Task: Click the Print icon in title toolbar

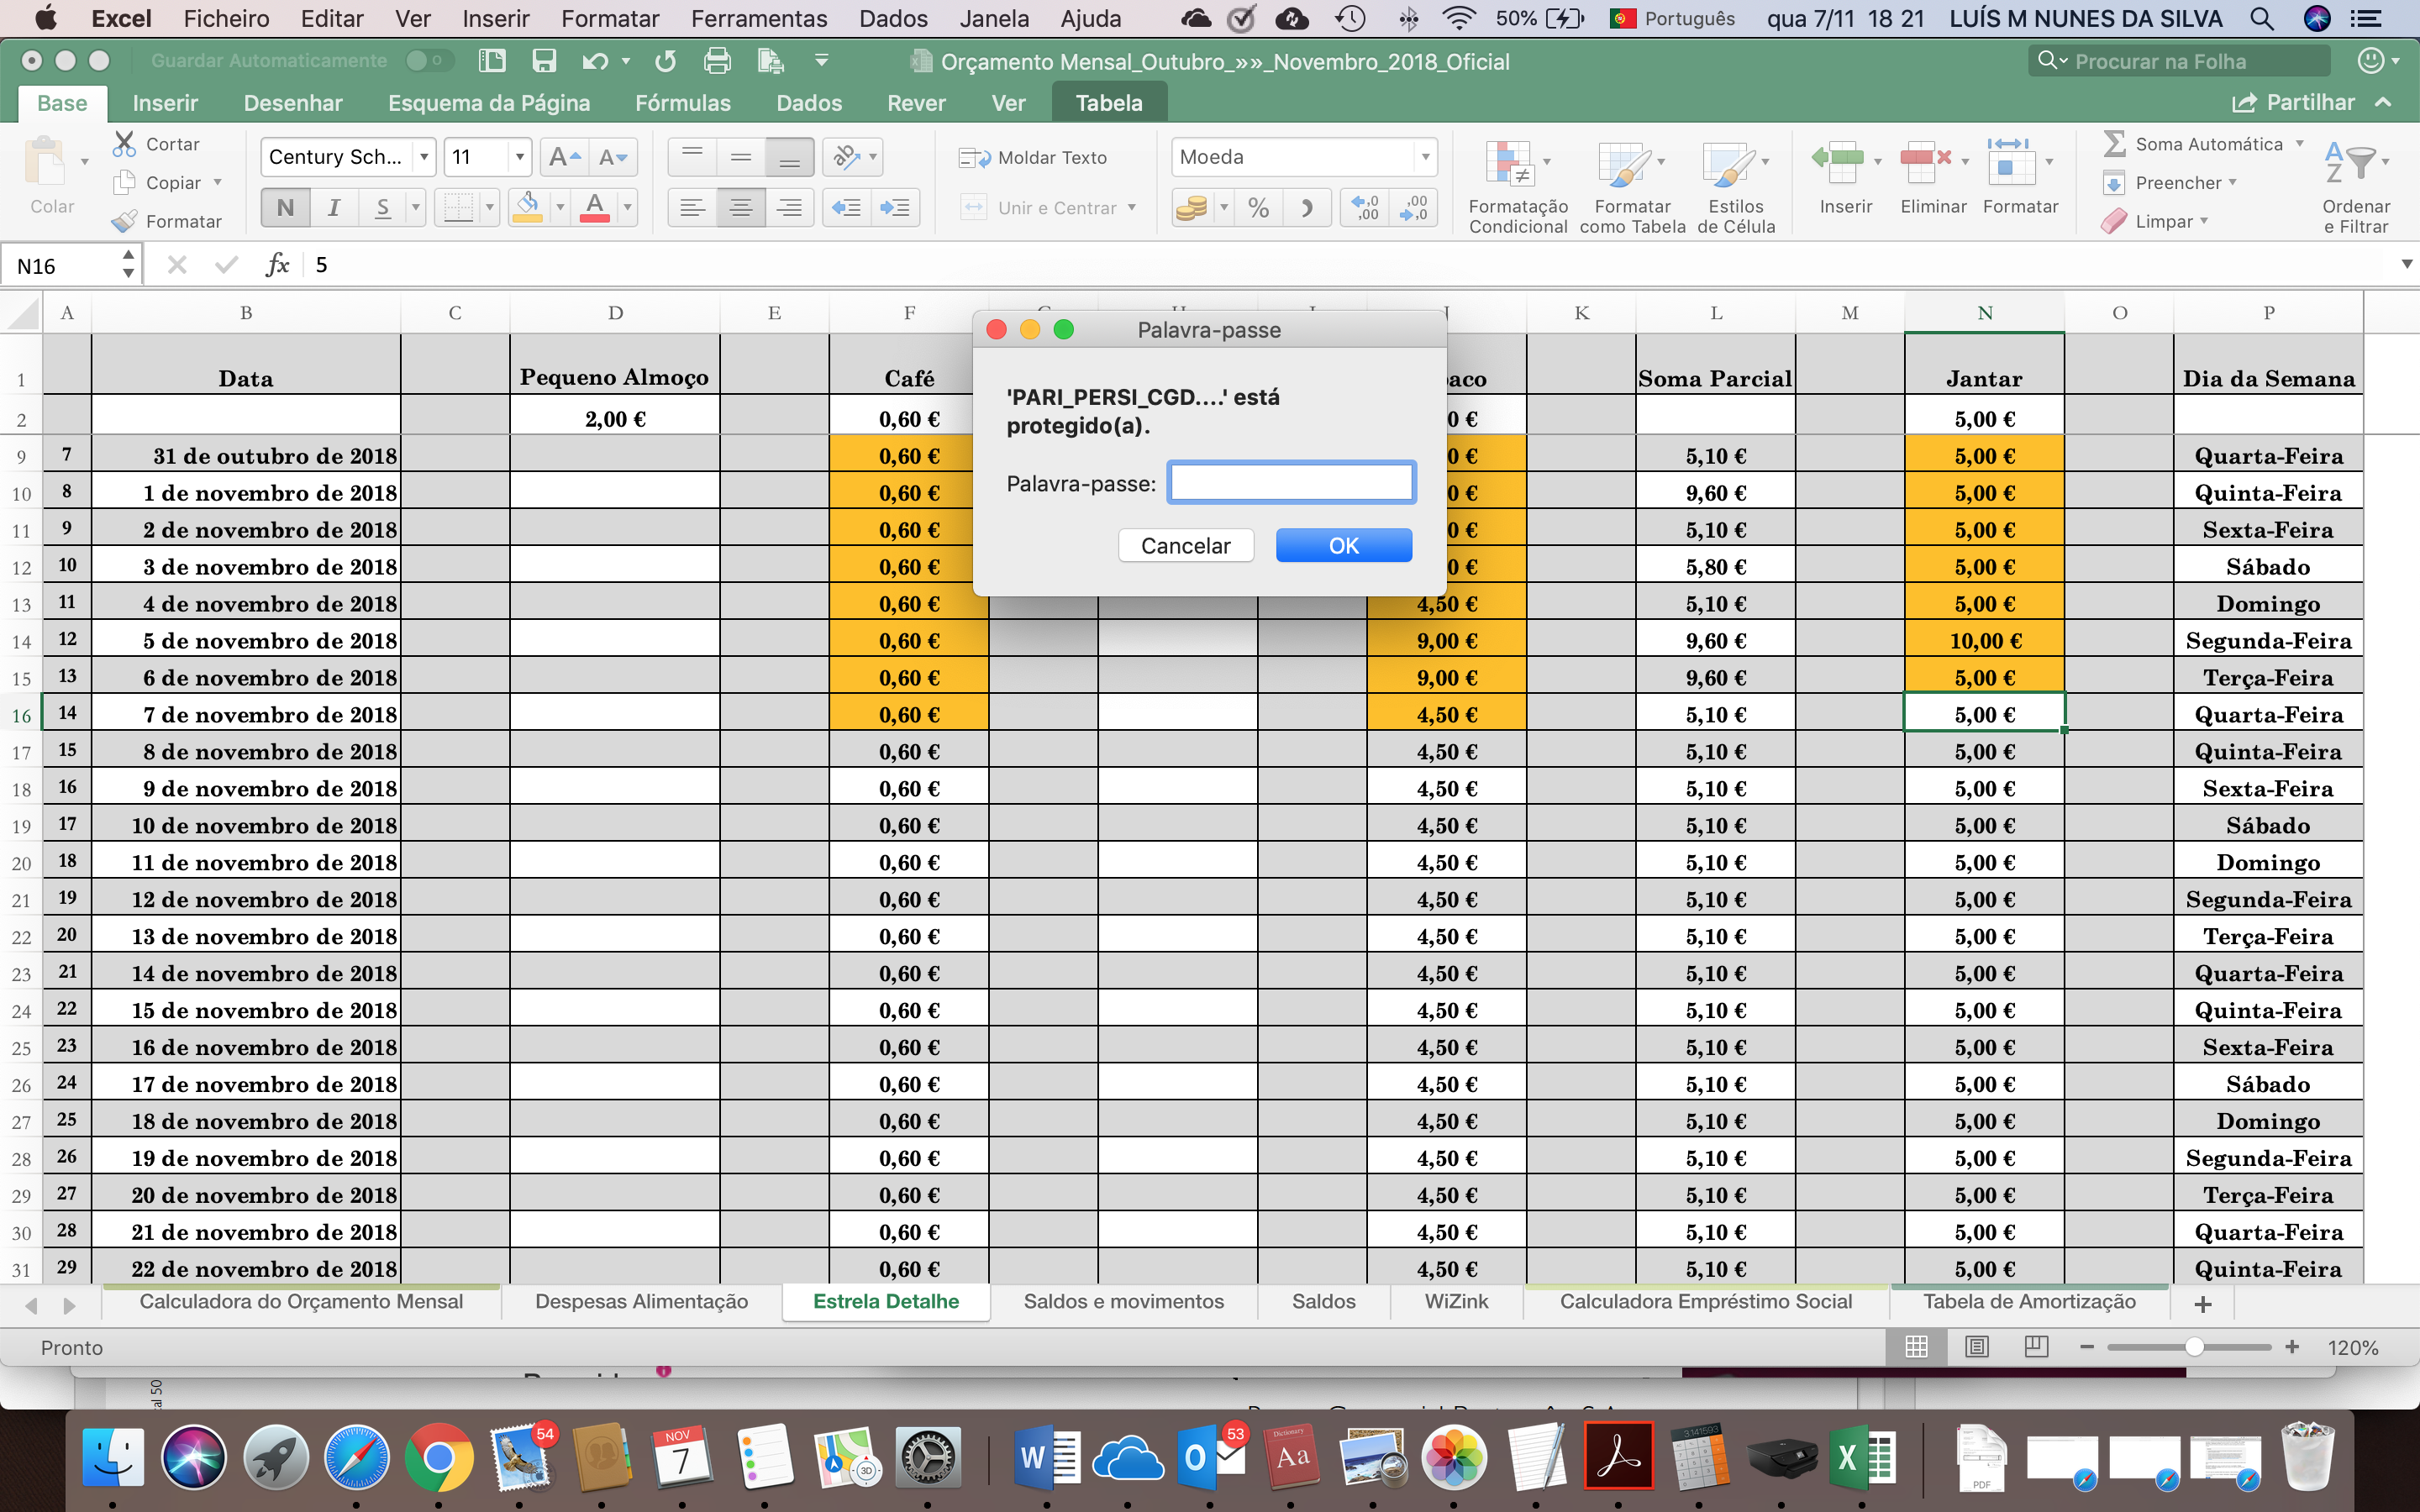Action: pos(717,61)
